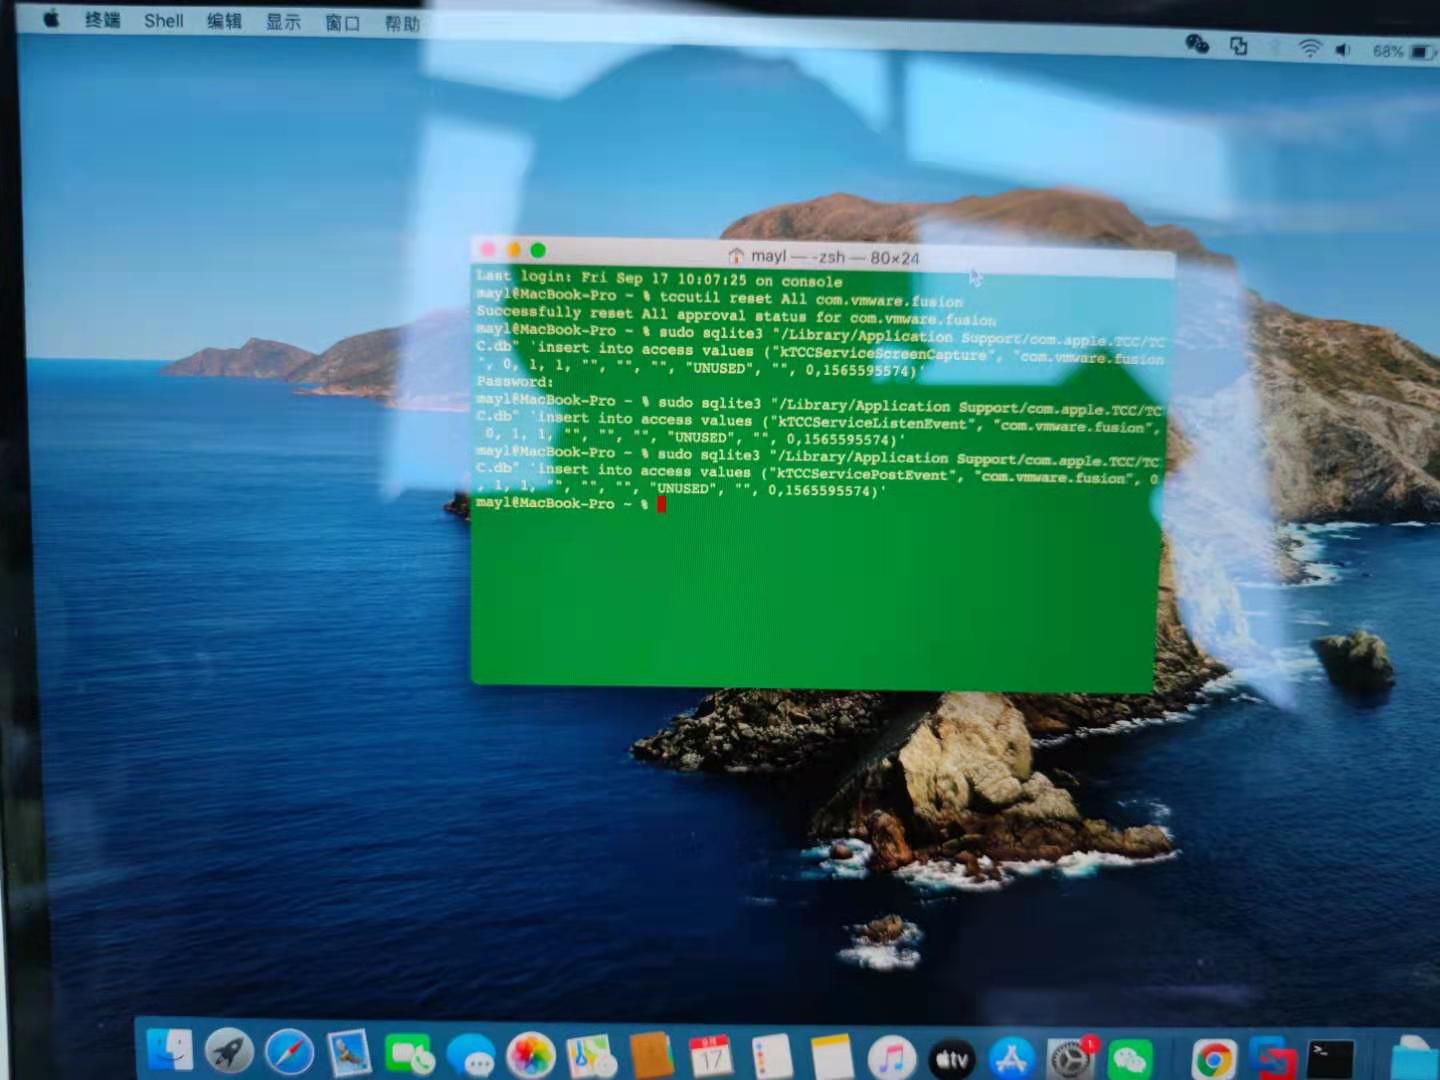Close the Terminal window with the red button
The width and height of the screenshot is (1440, 1080).
(488, 249)
